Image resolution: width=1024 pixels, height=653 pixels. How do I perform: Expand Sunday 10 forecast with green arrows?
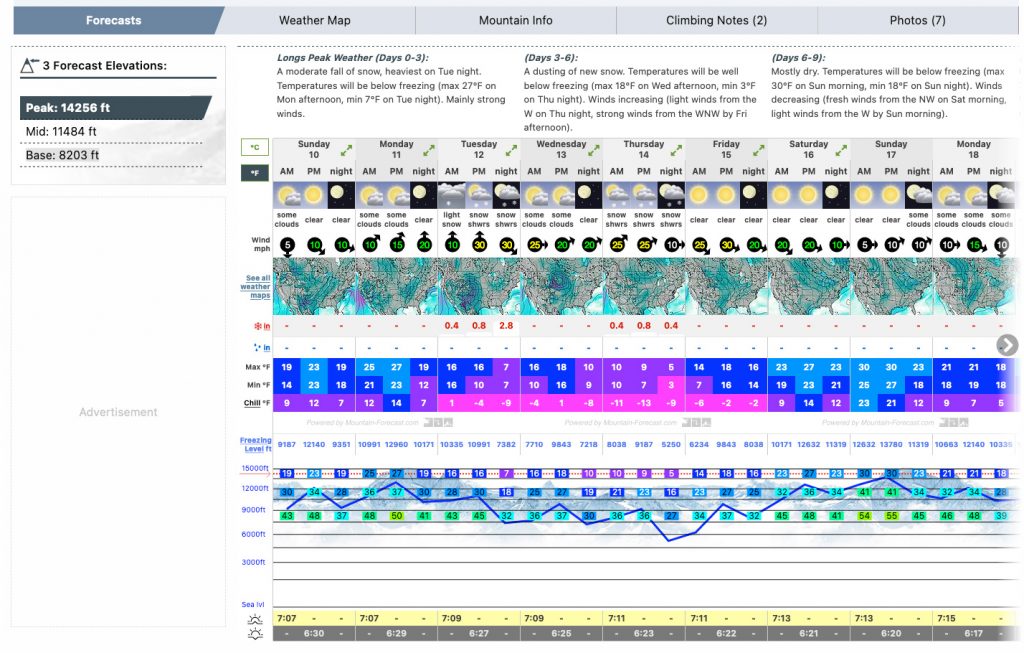pos(346,150)
